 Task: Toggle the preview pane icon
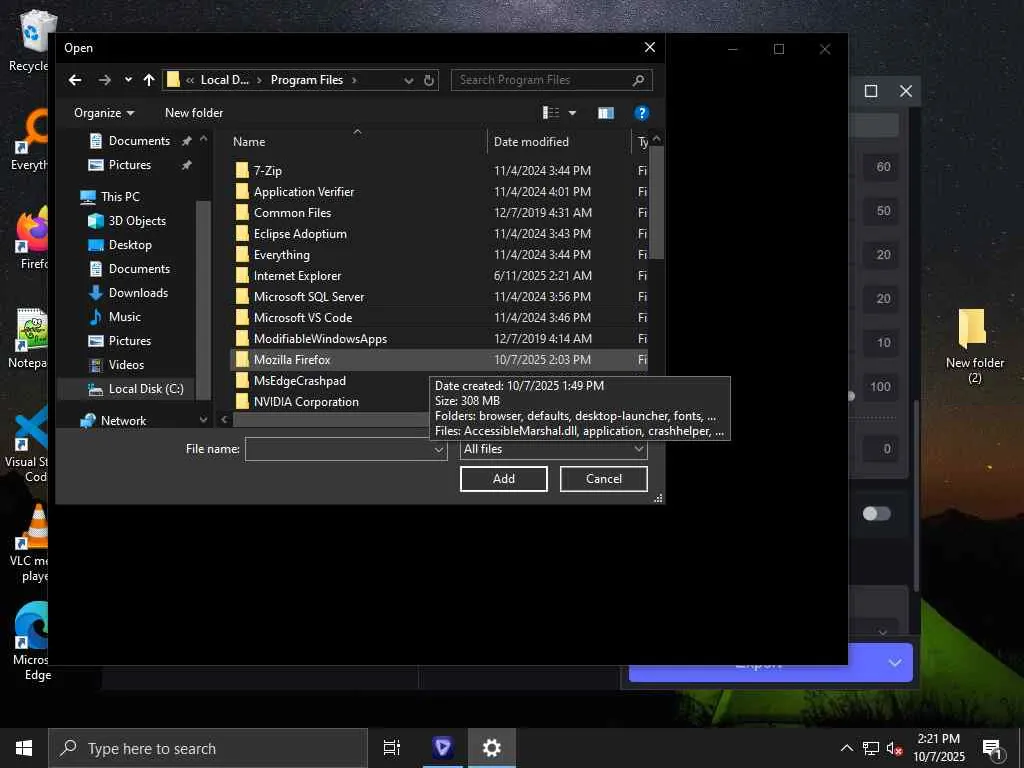click(x=606, y=113)
